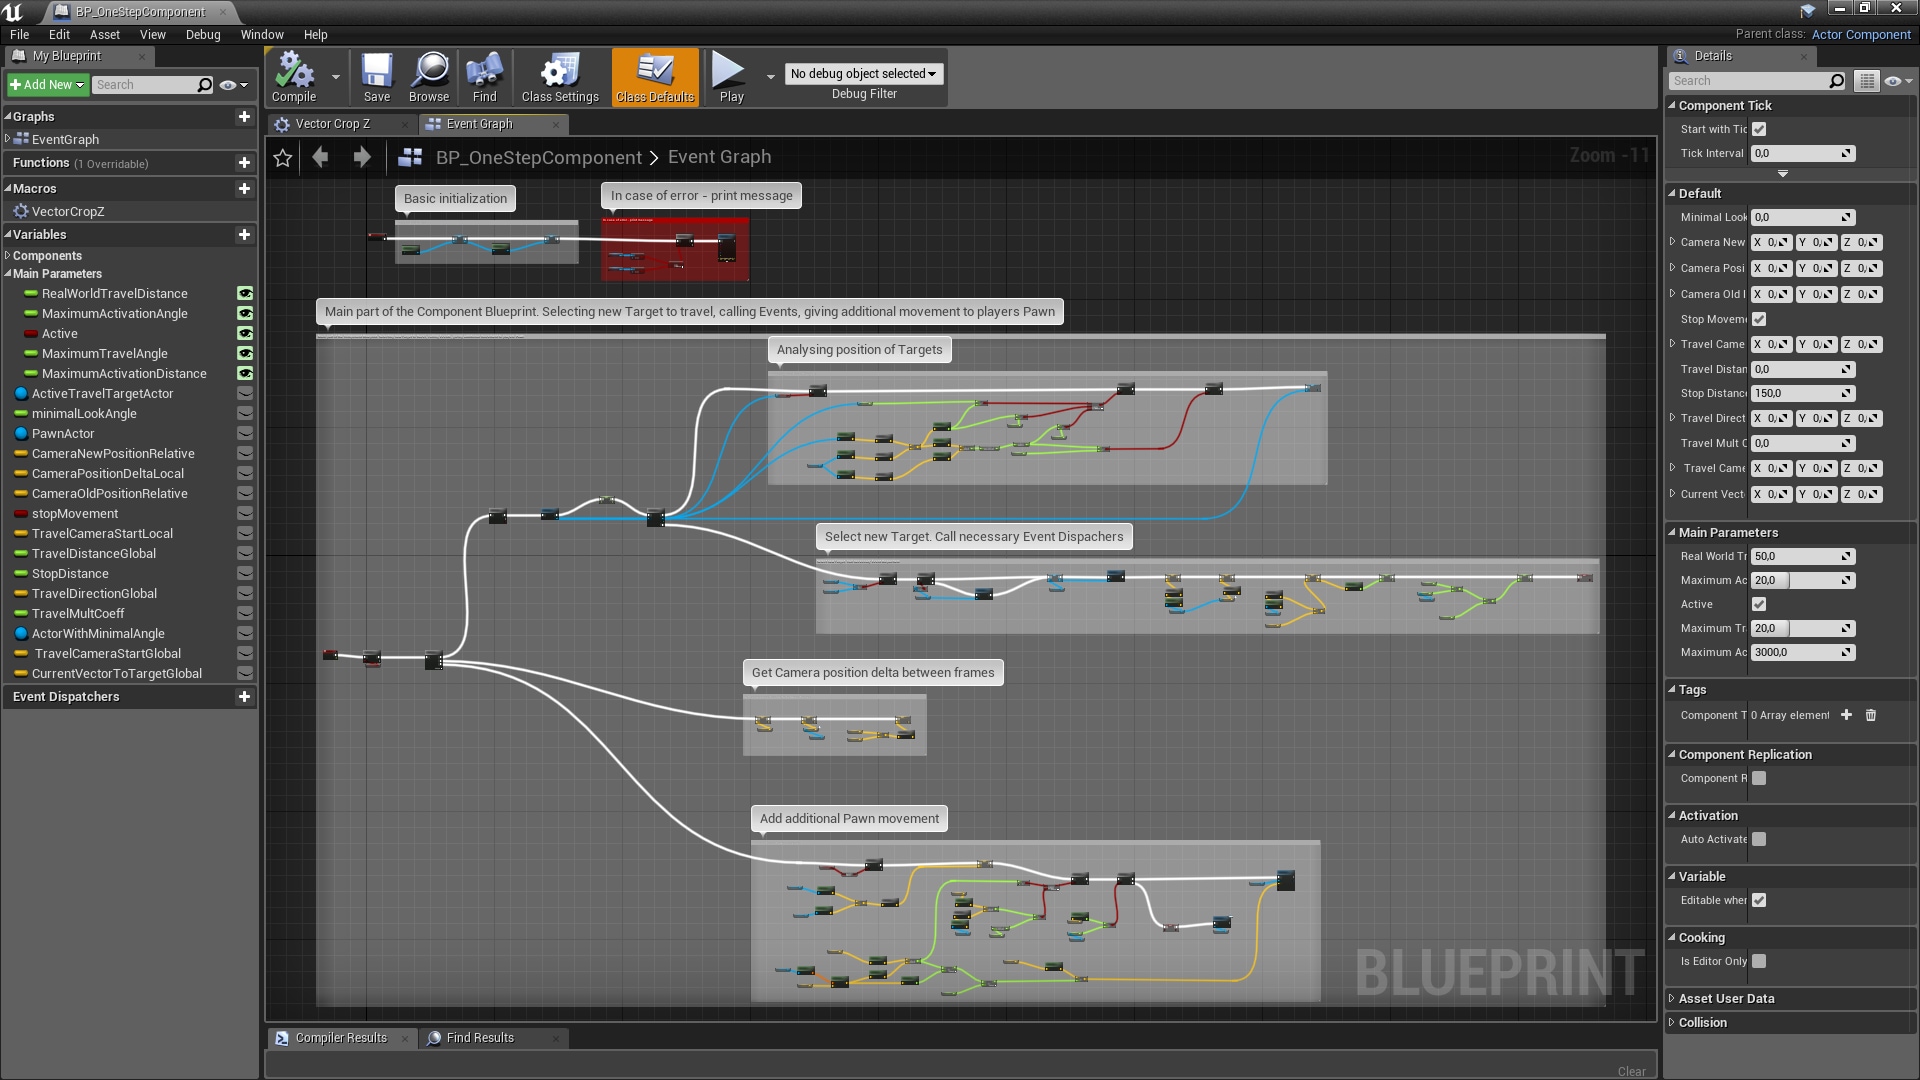This screenshot has height=1080, width=1920.
Task: Toggle visibility eye next to RealWorldTravelDistance variable
Action: 246,293
